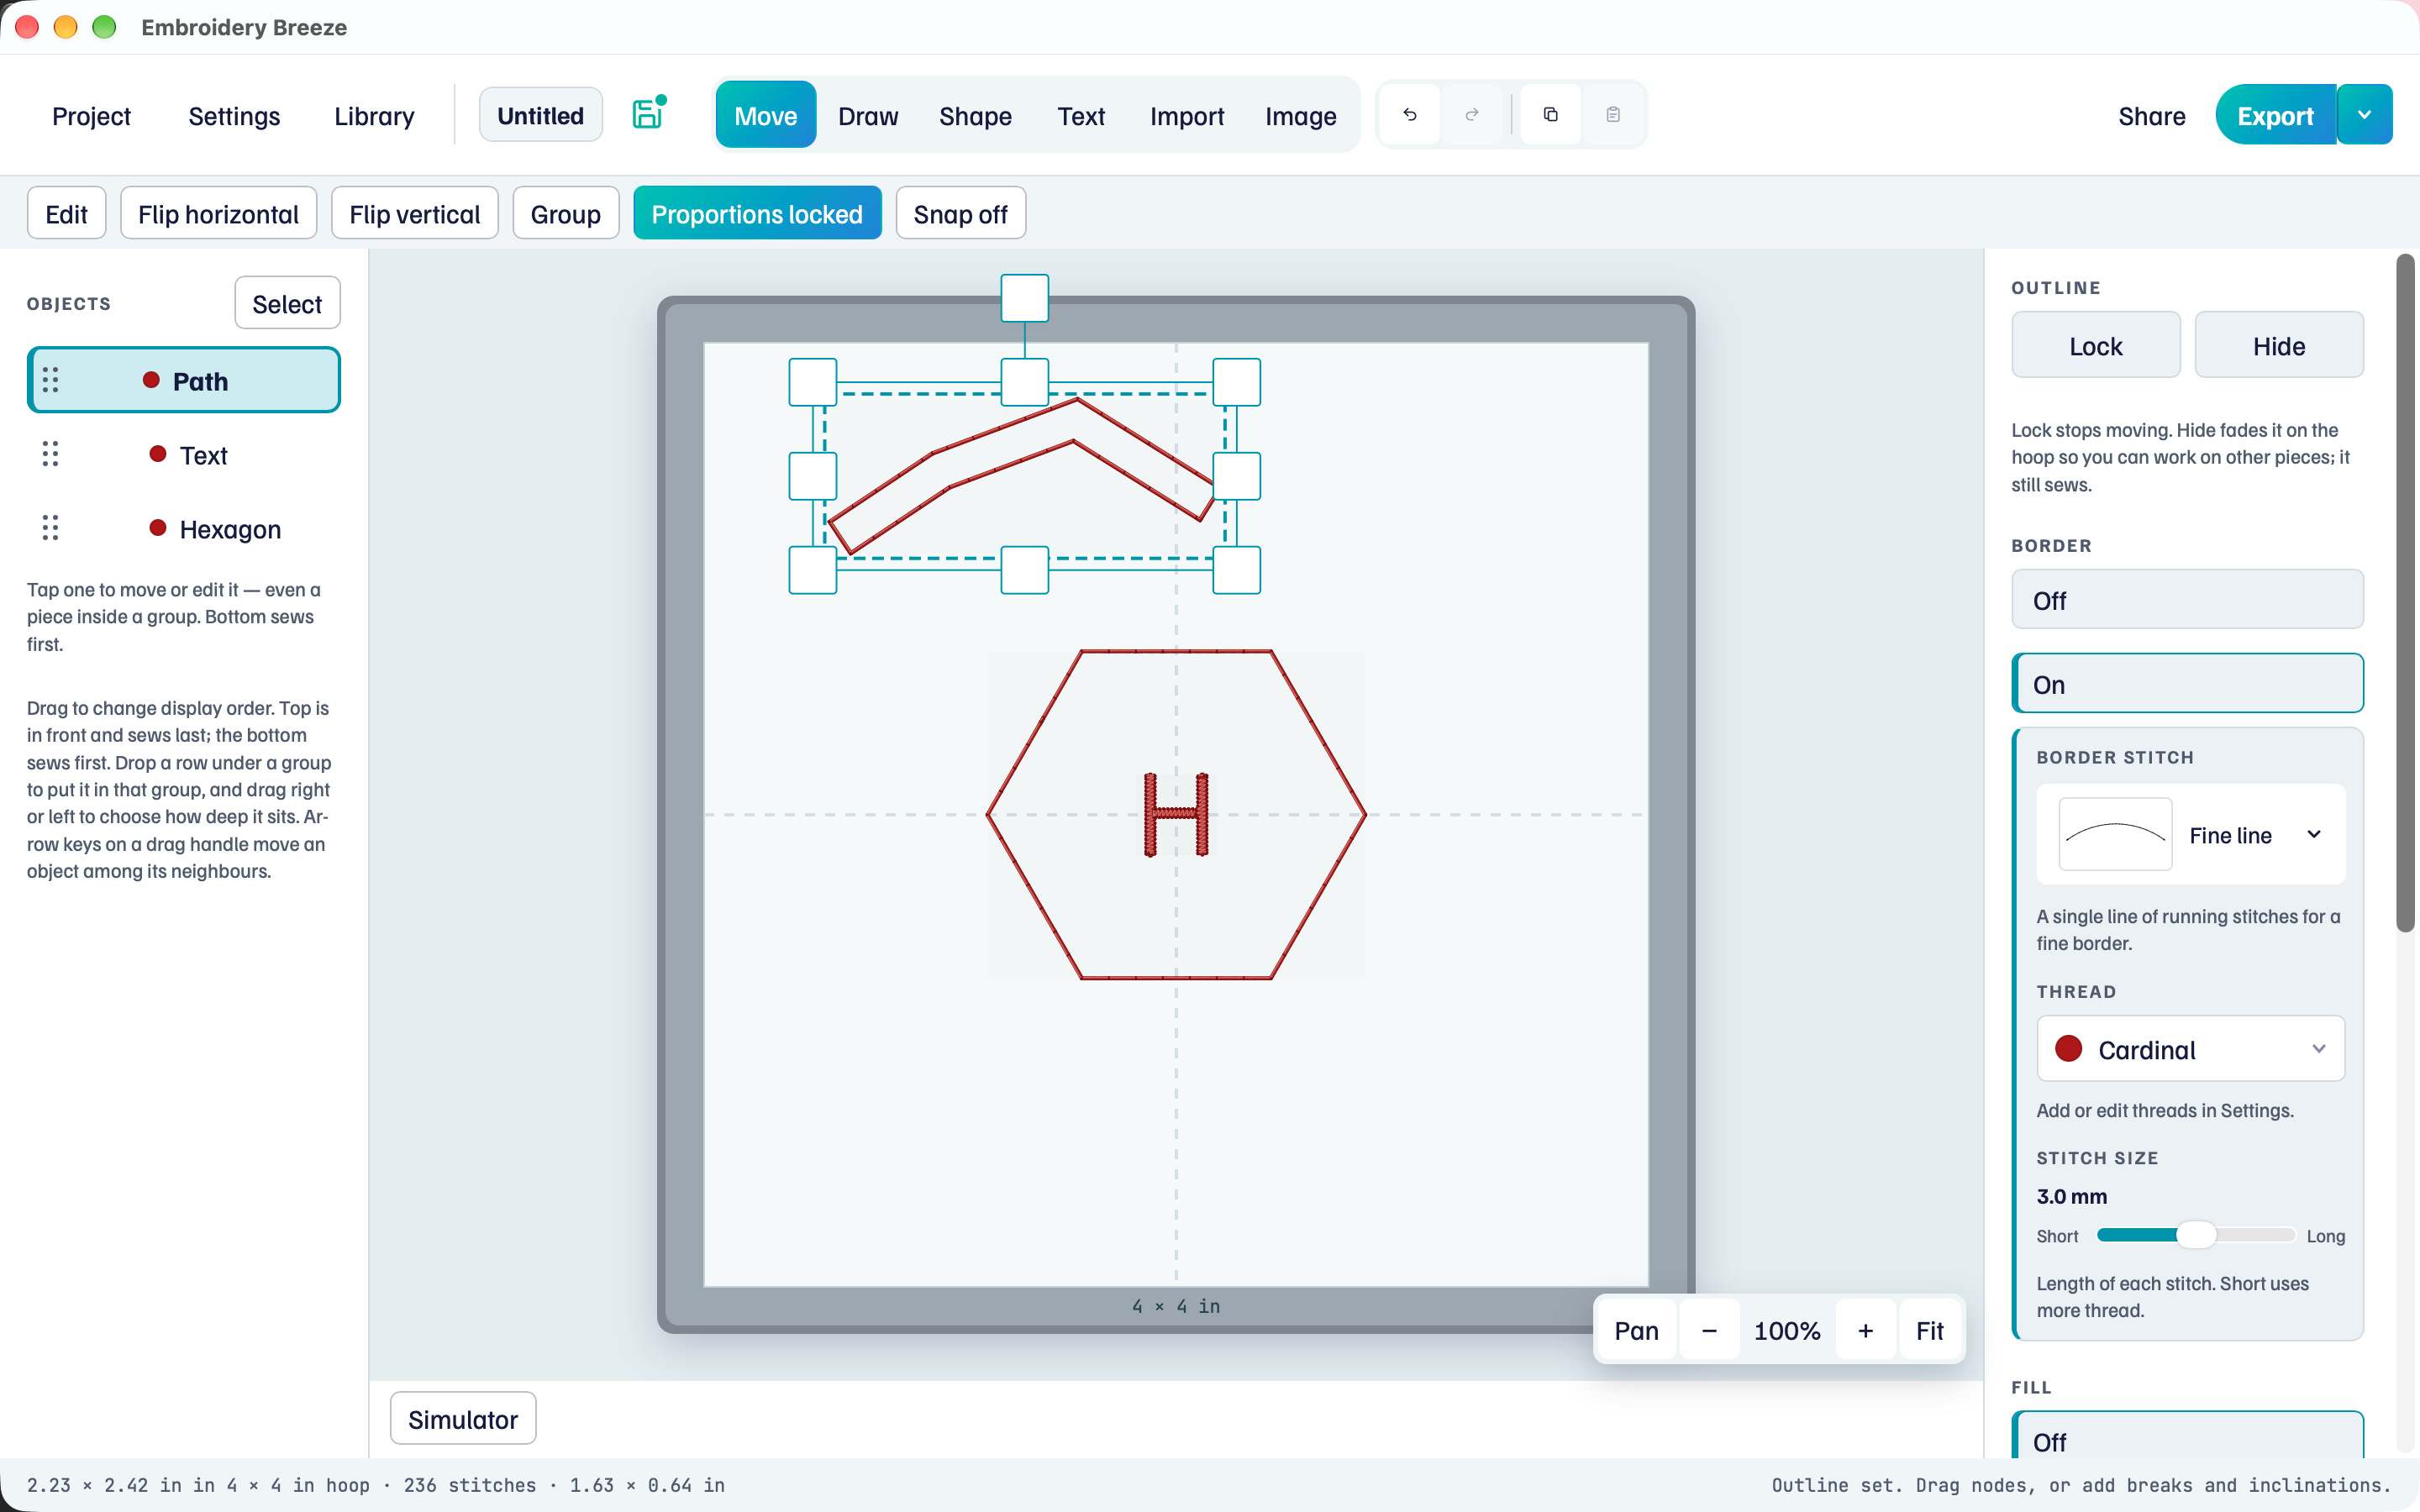Turn the border Off
This screenshot has width=2420, height=1512.
[x=2187, y=600]
